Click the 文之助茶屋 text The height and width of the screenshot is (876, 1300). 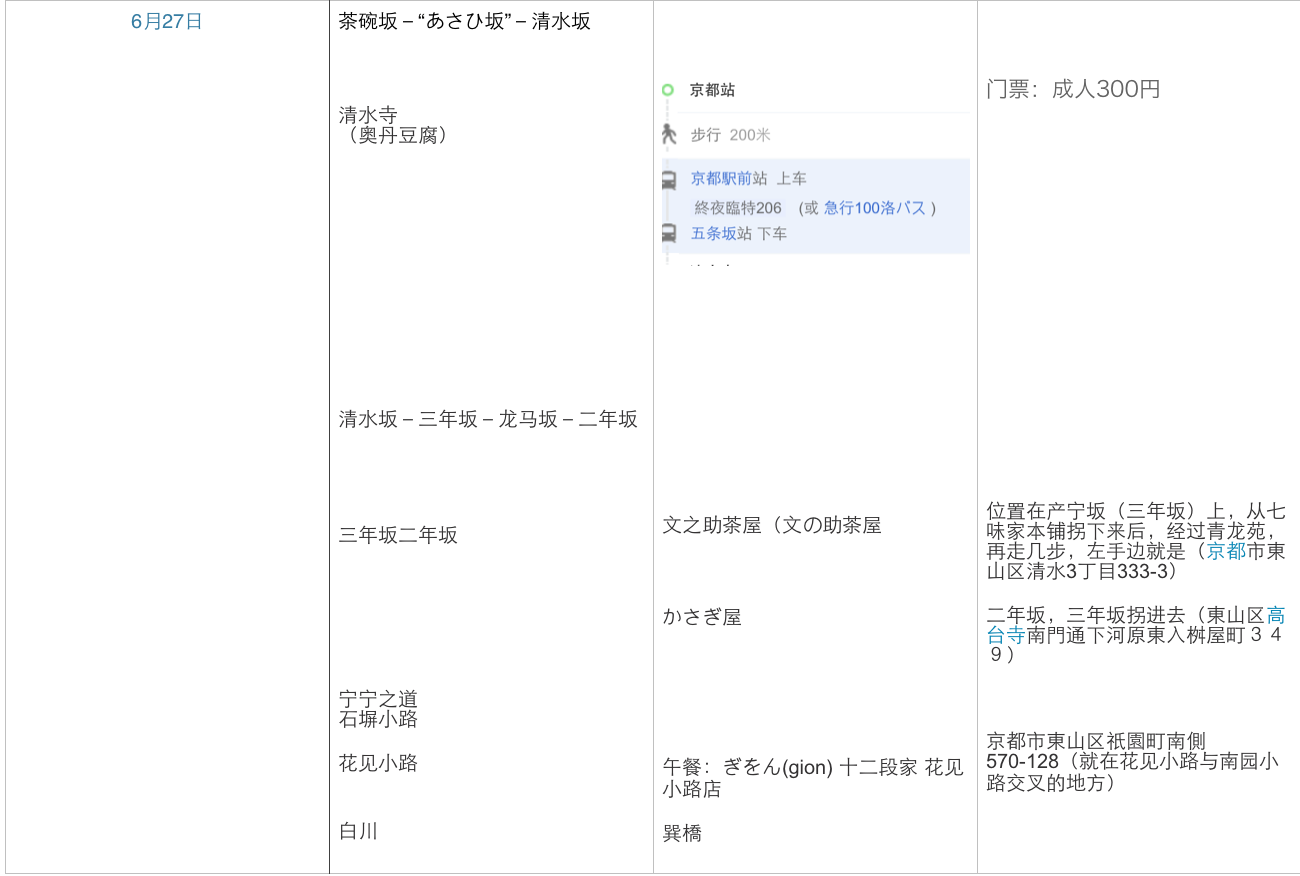point(771,525)
